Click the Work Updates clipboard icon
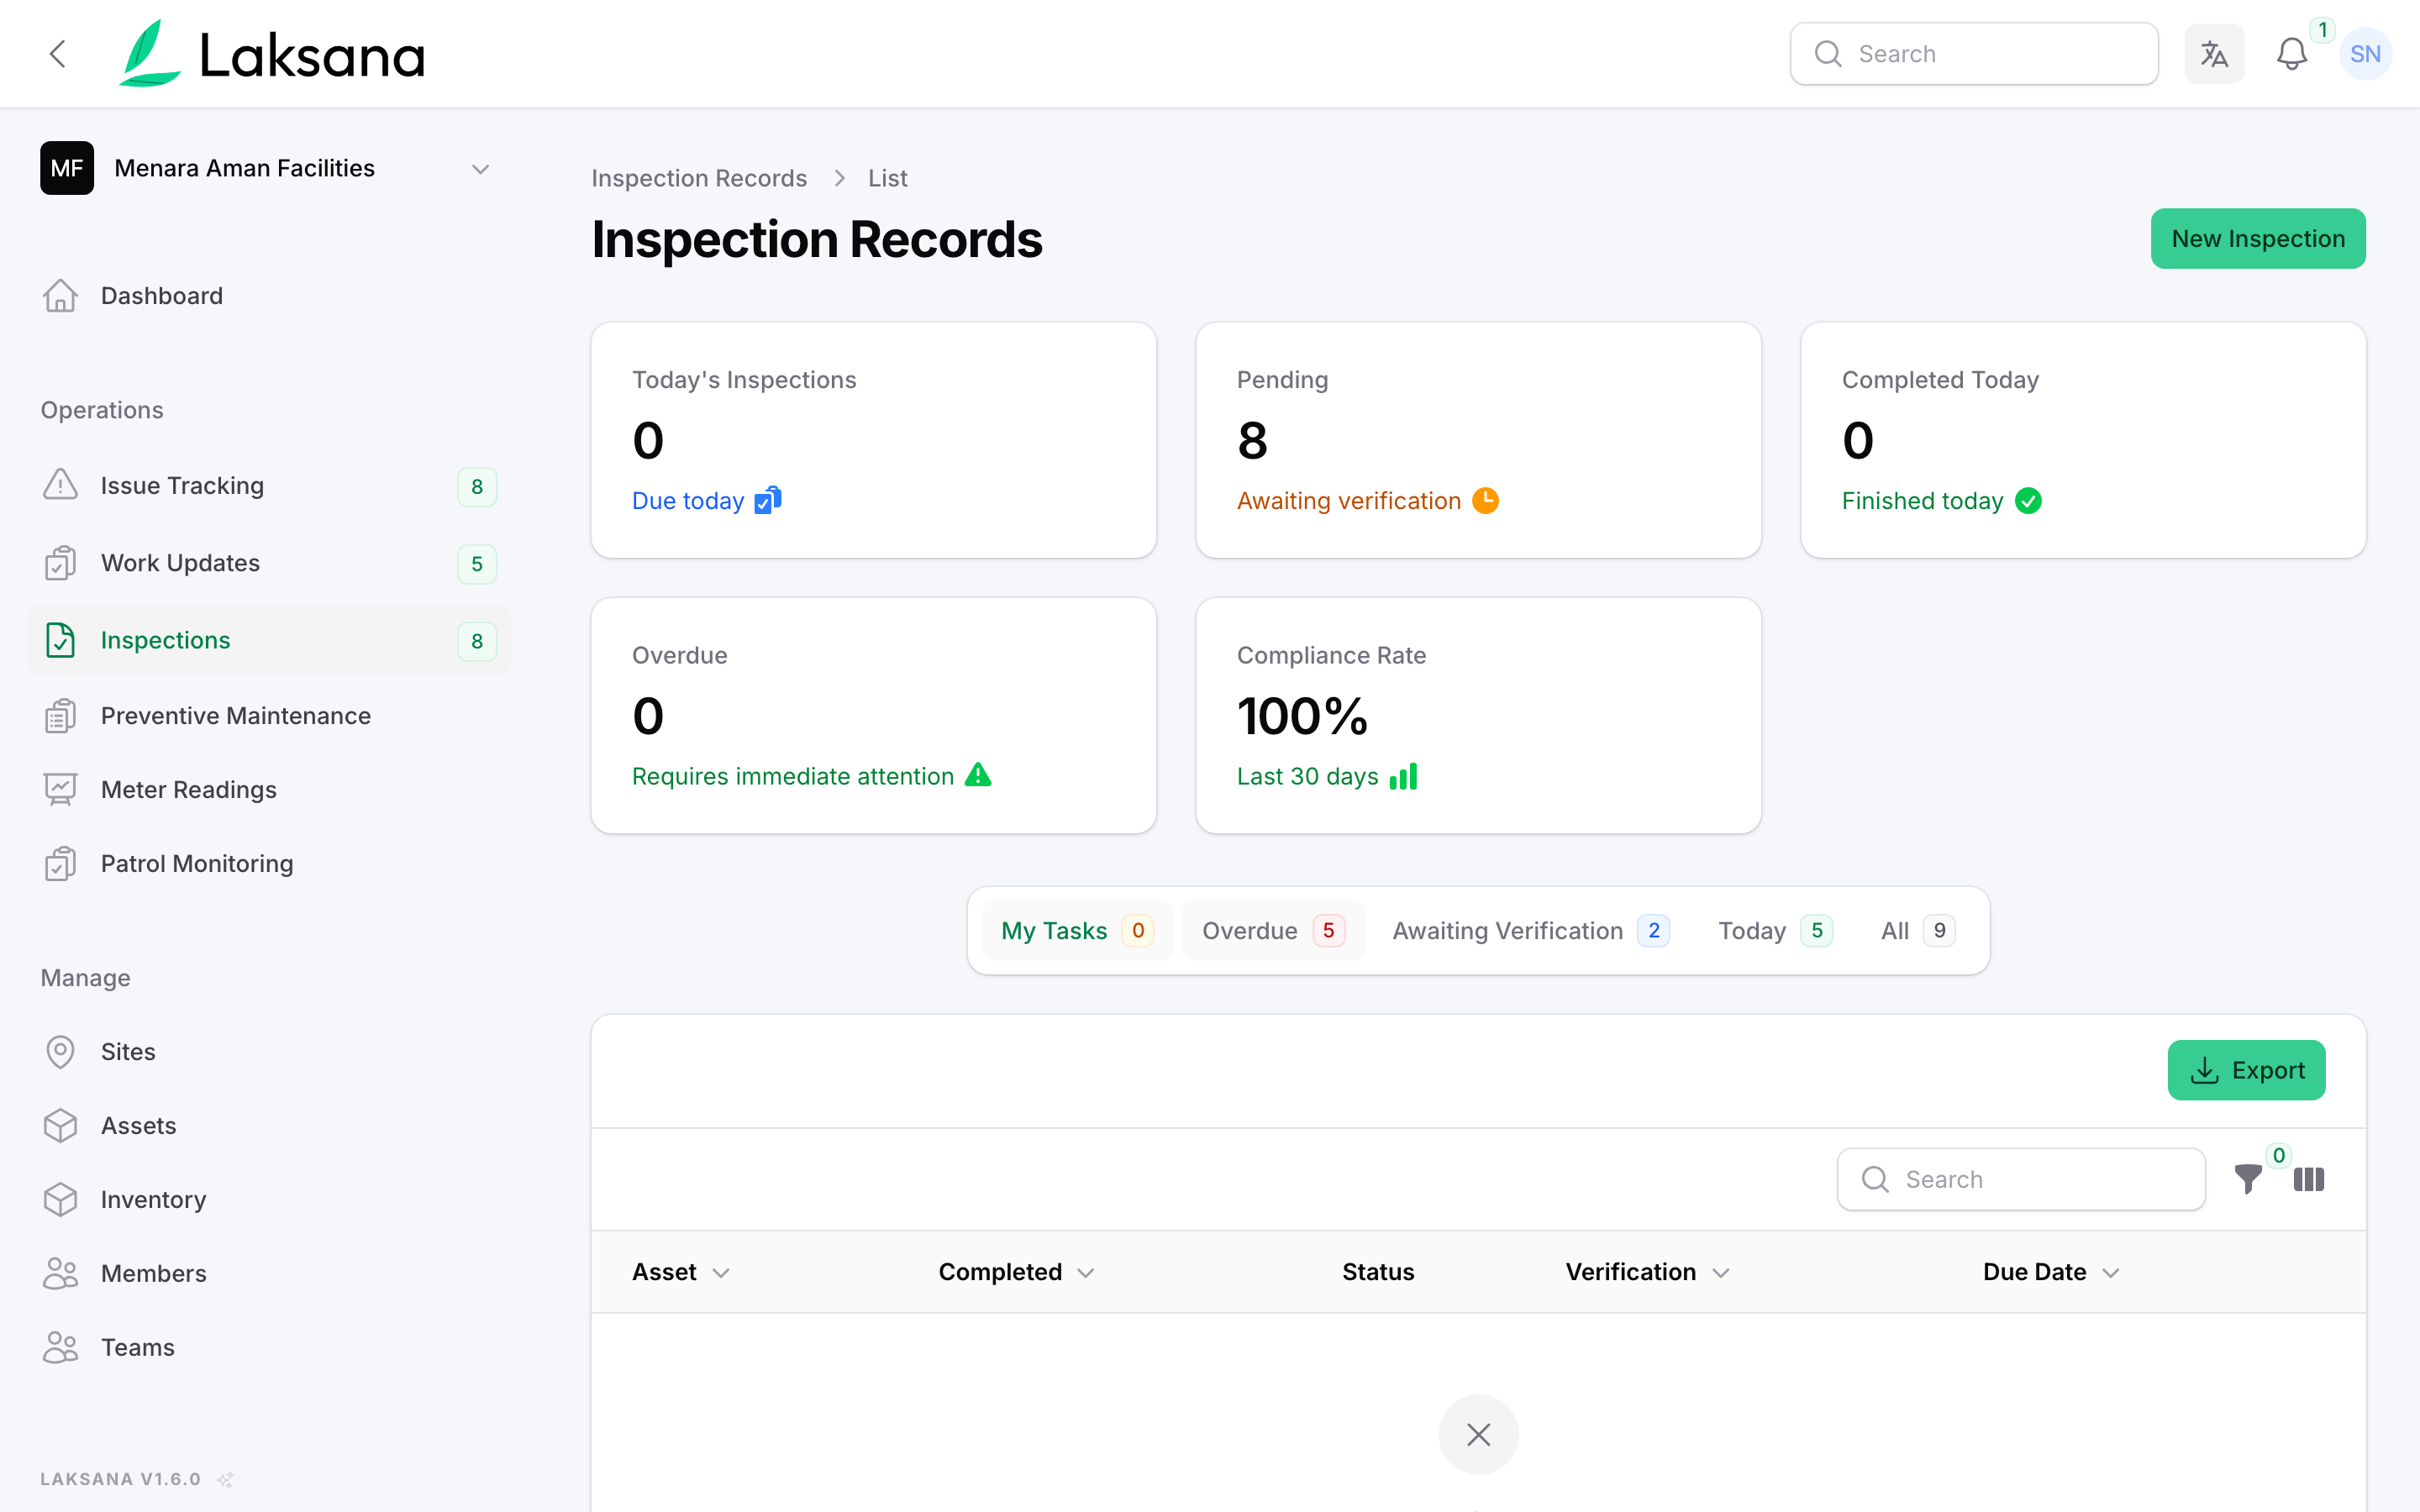 point(60,563)
